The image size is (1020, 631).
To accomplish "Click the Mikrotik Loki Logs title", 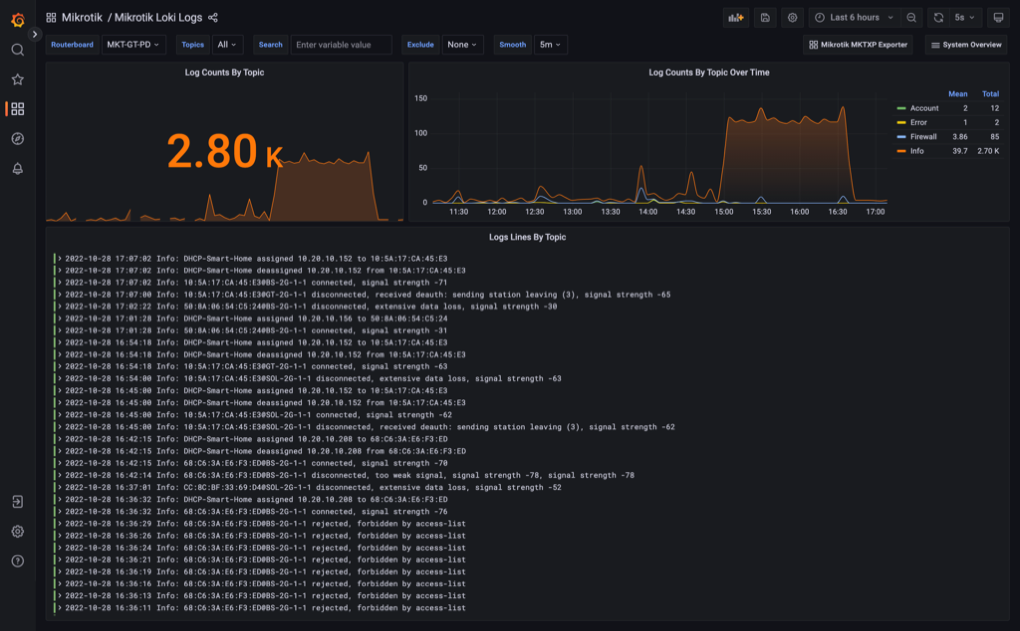I will (x=158, y=18).
